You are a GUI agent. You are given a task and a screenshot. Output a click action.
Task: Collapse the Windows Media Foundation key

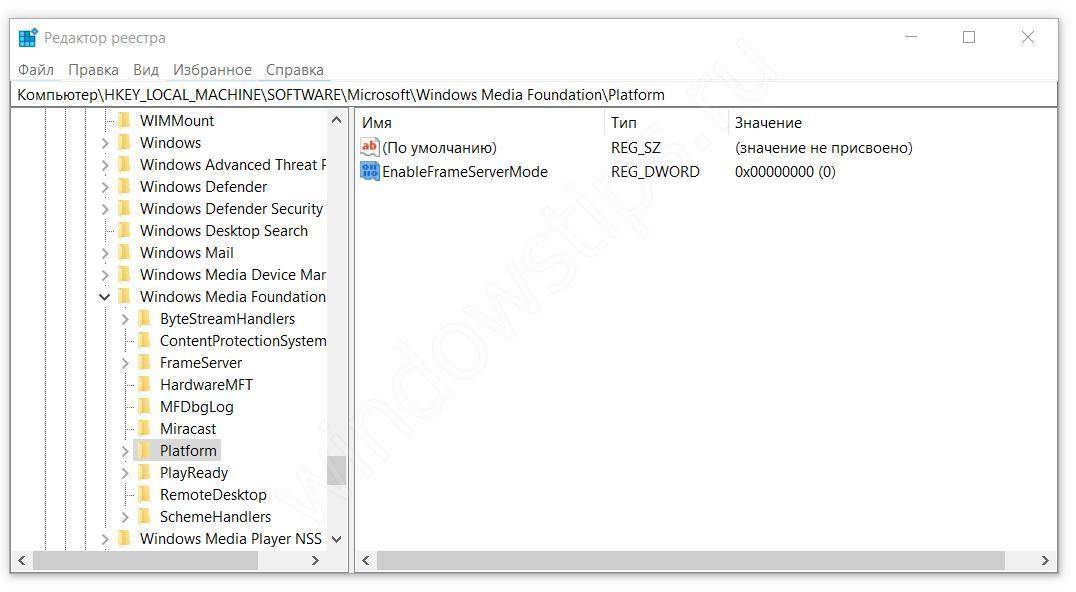(104, 297)
